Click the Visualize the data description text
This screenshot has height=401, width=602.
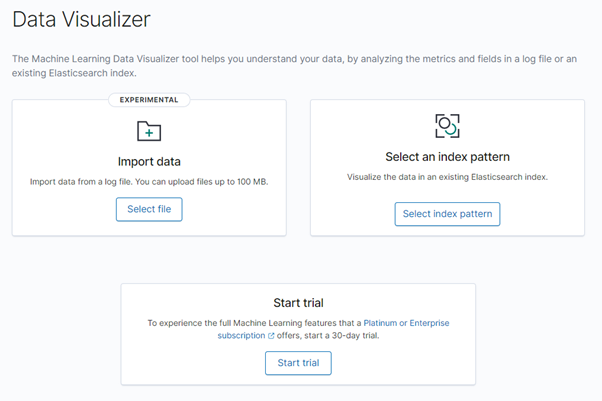[x=447, y=177]
